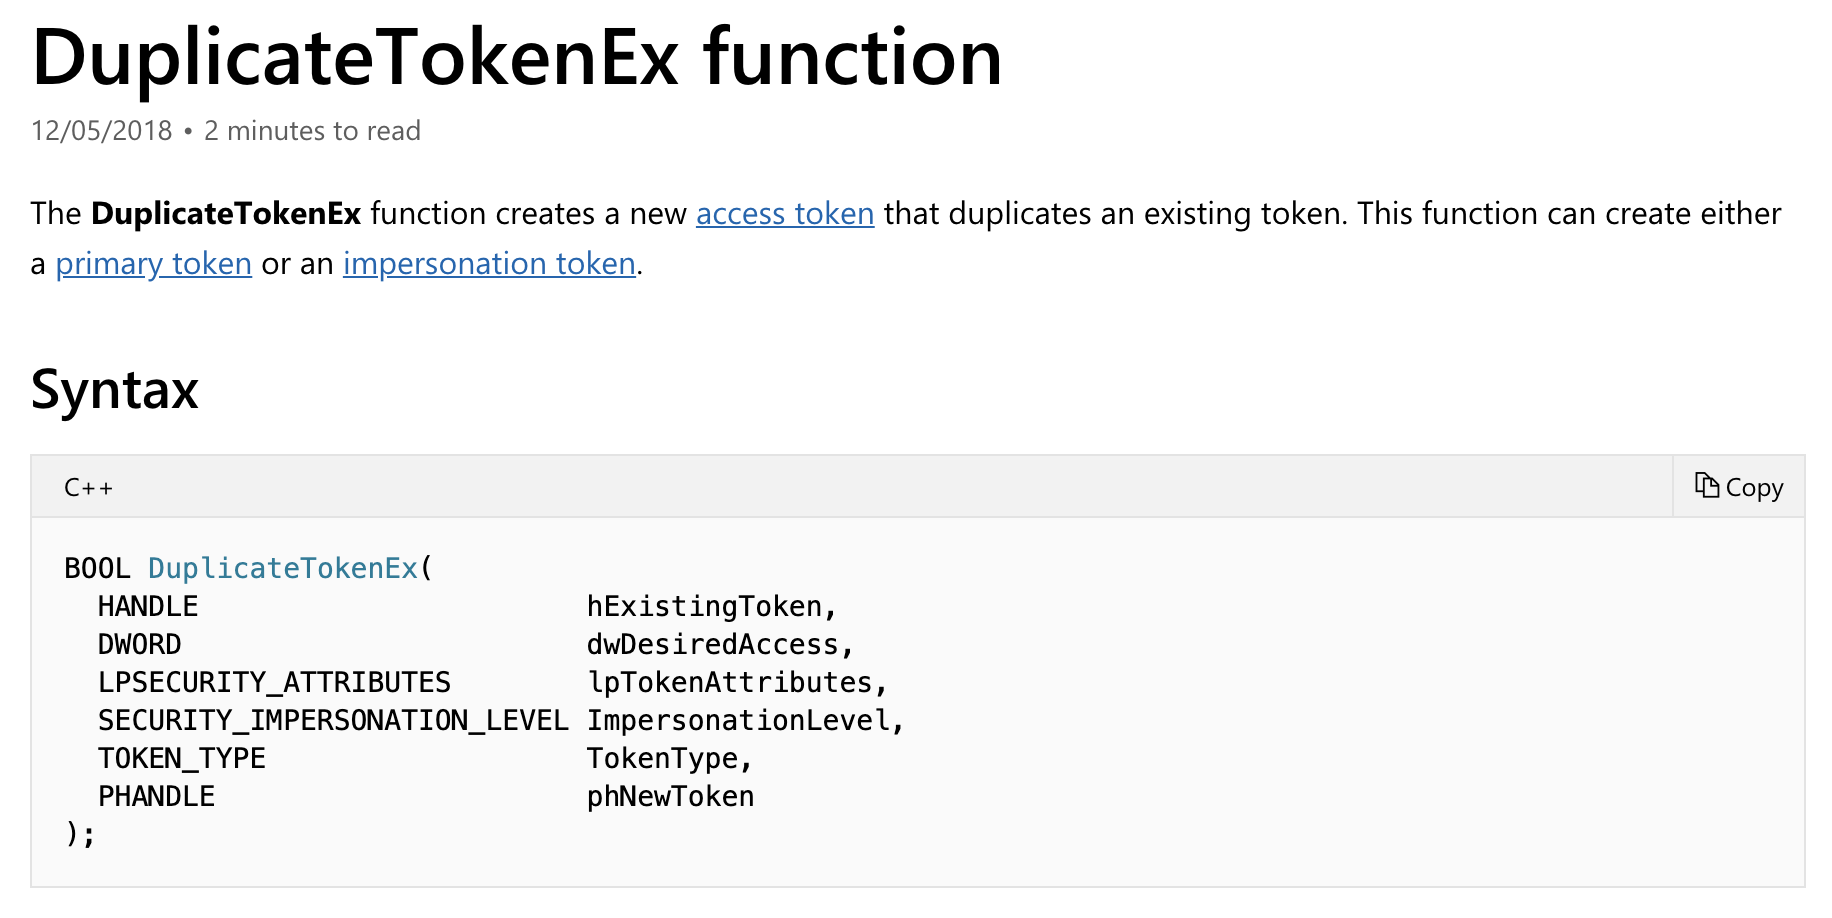The height and width of the screenshot is (918, 1832).
Task: Click the TokenType parameter name
Action: pos(662,758)
